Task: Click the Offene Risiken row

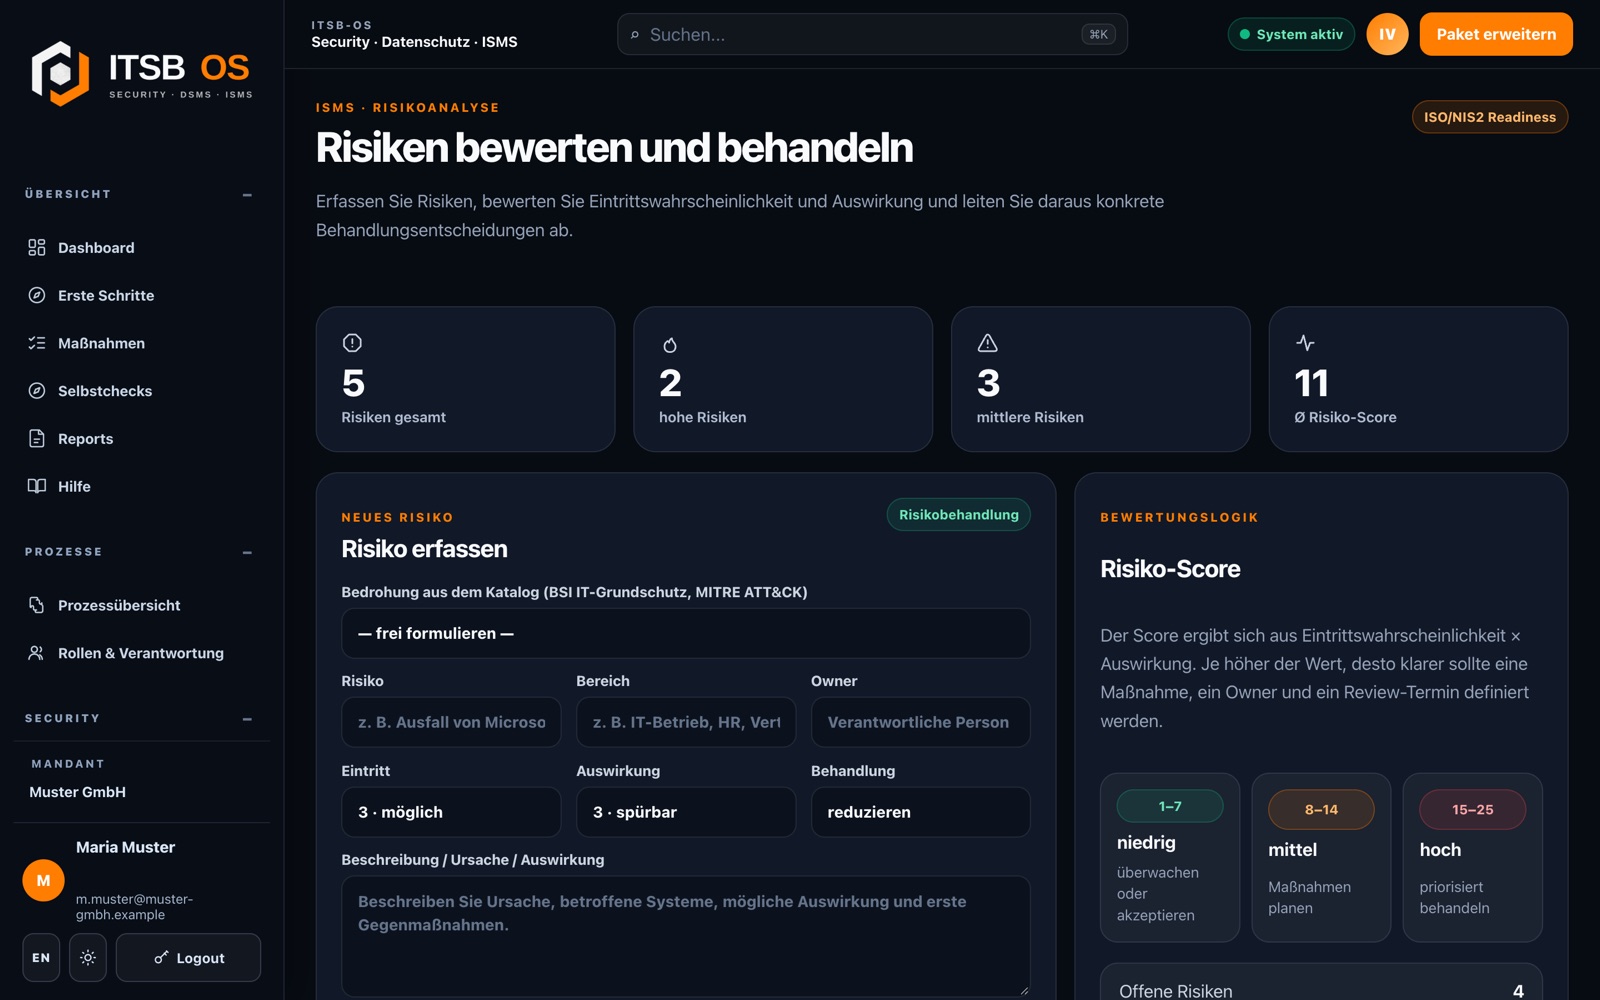Action: coord(1321,990)
